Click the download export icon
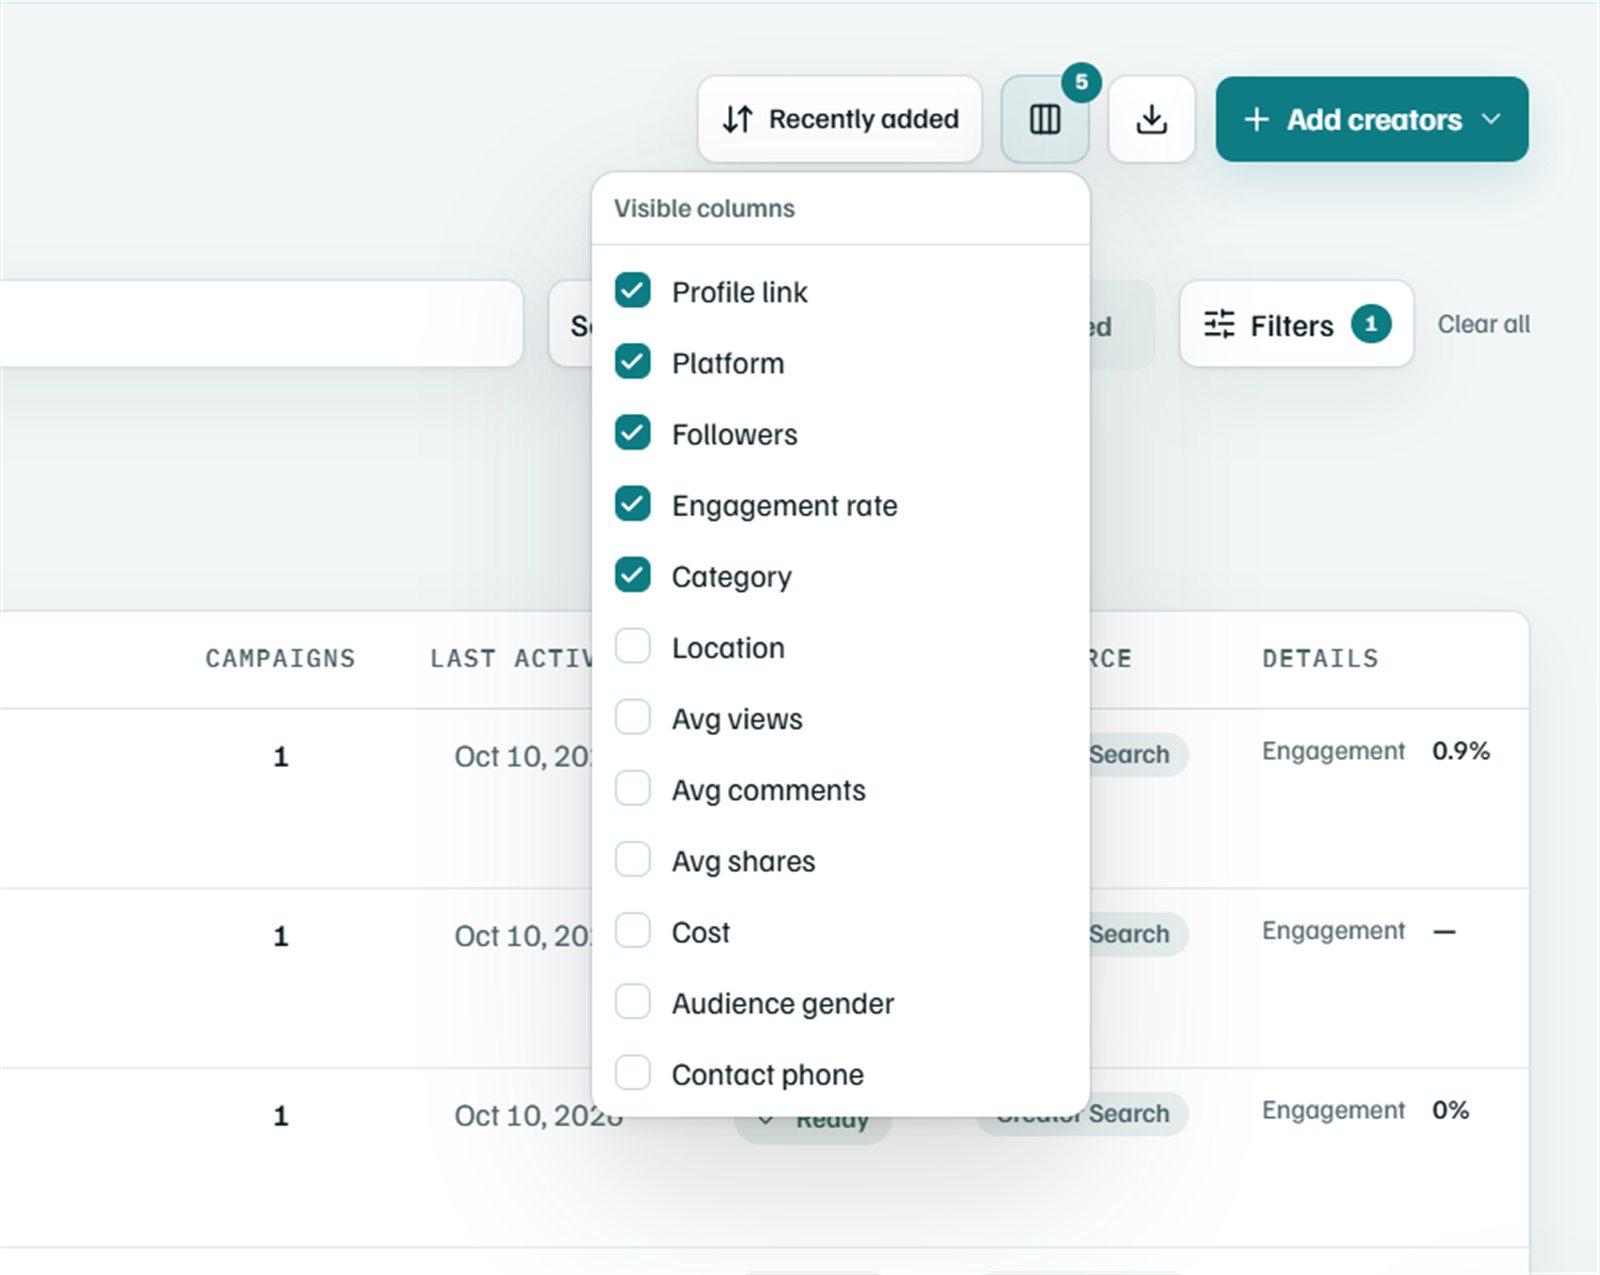 point(1151,119)
